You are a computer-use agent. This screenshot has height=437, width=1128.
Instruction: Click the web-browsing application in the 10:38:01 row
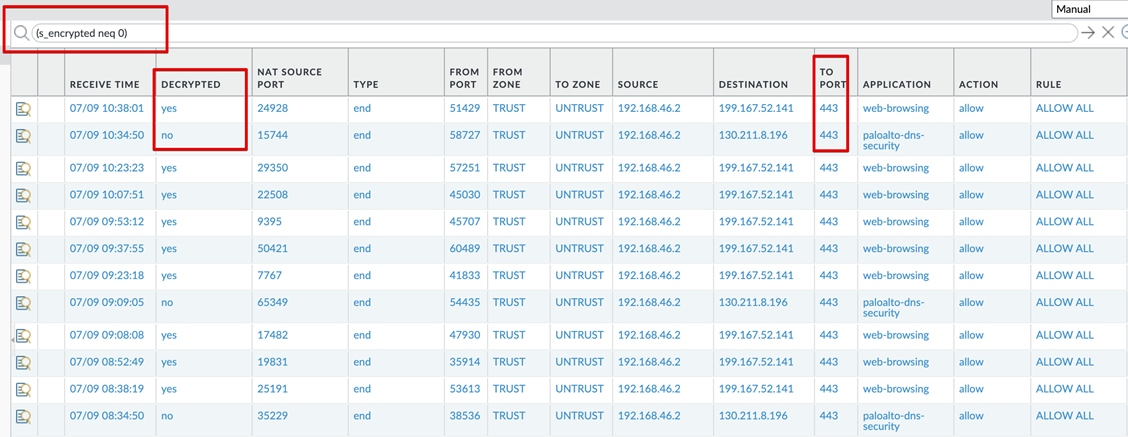pos(895,108)
